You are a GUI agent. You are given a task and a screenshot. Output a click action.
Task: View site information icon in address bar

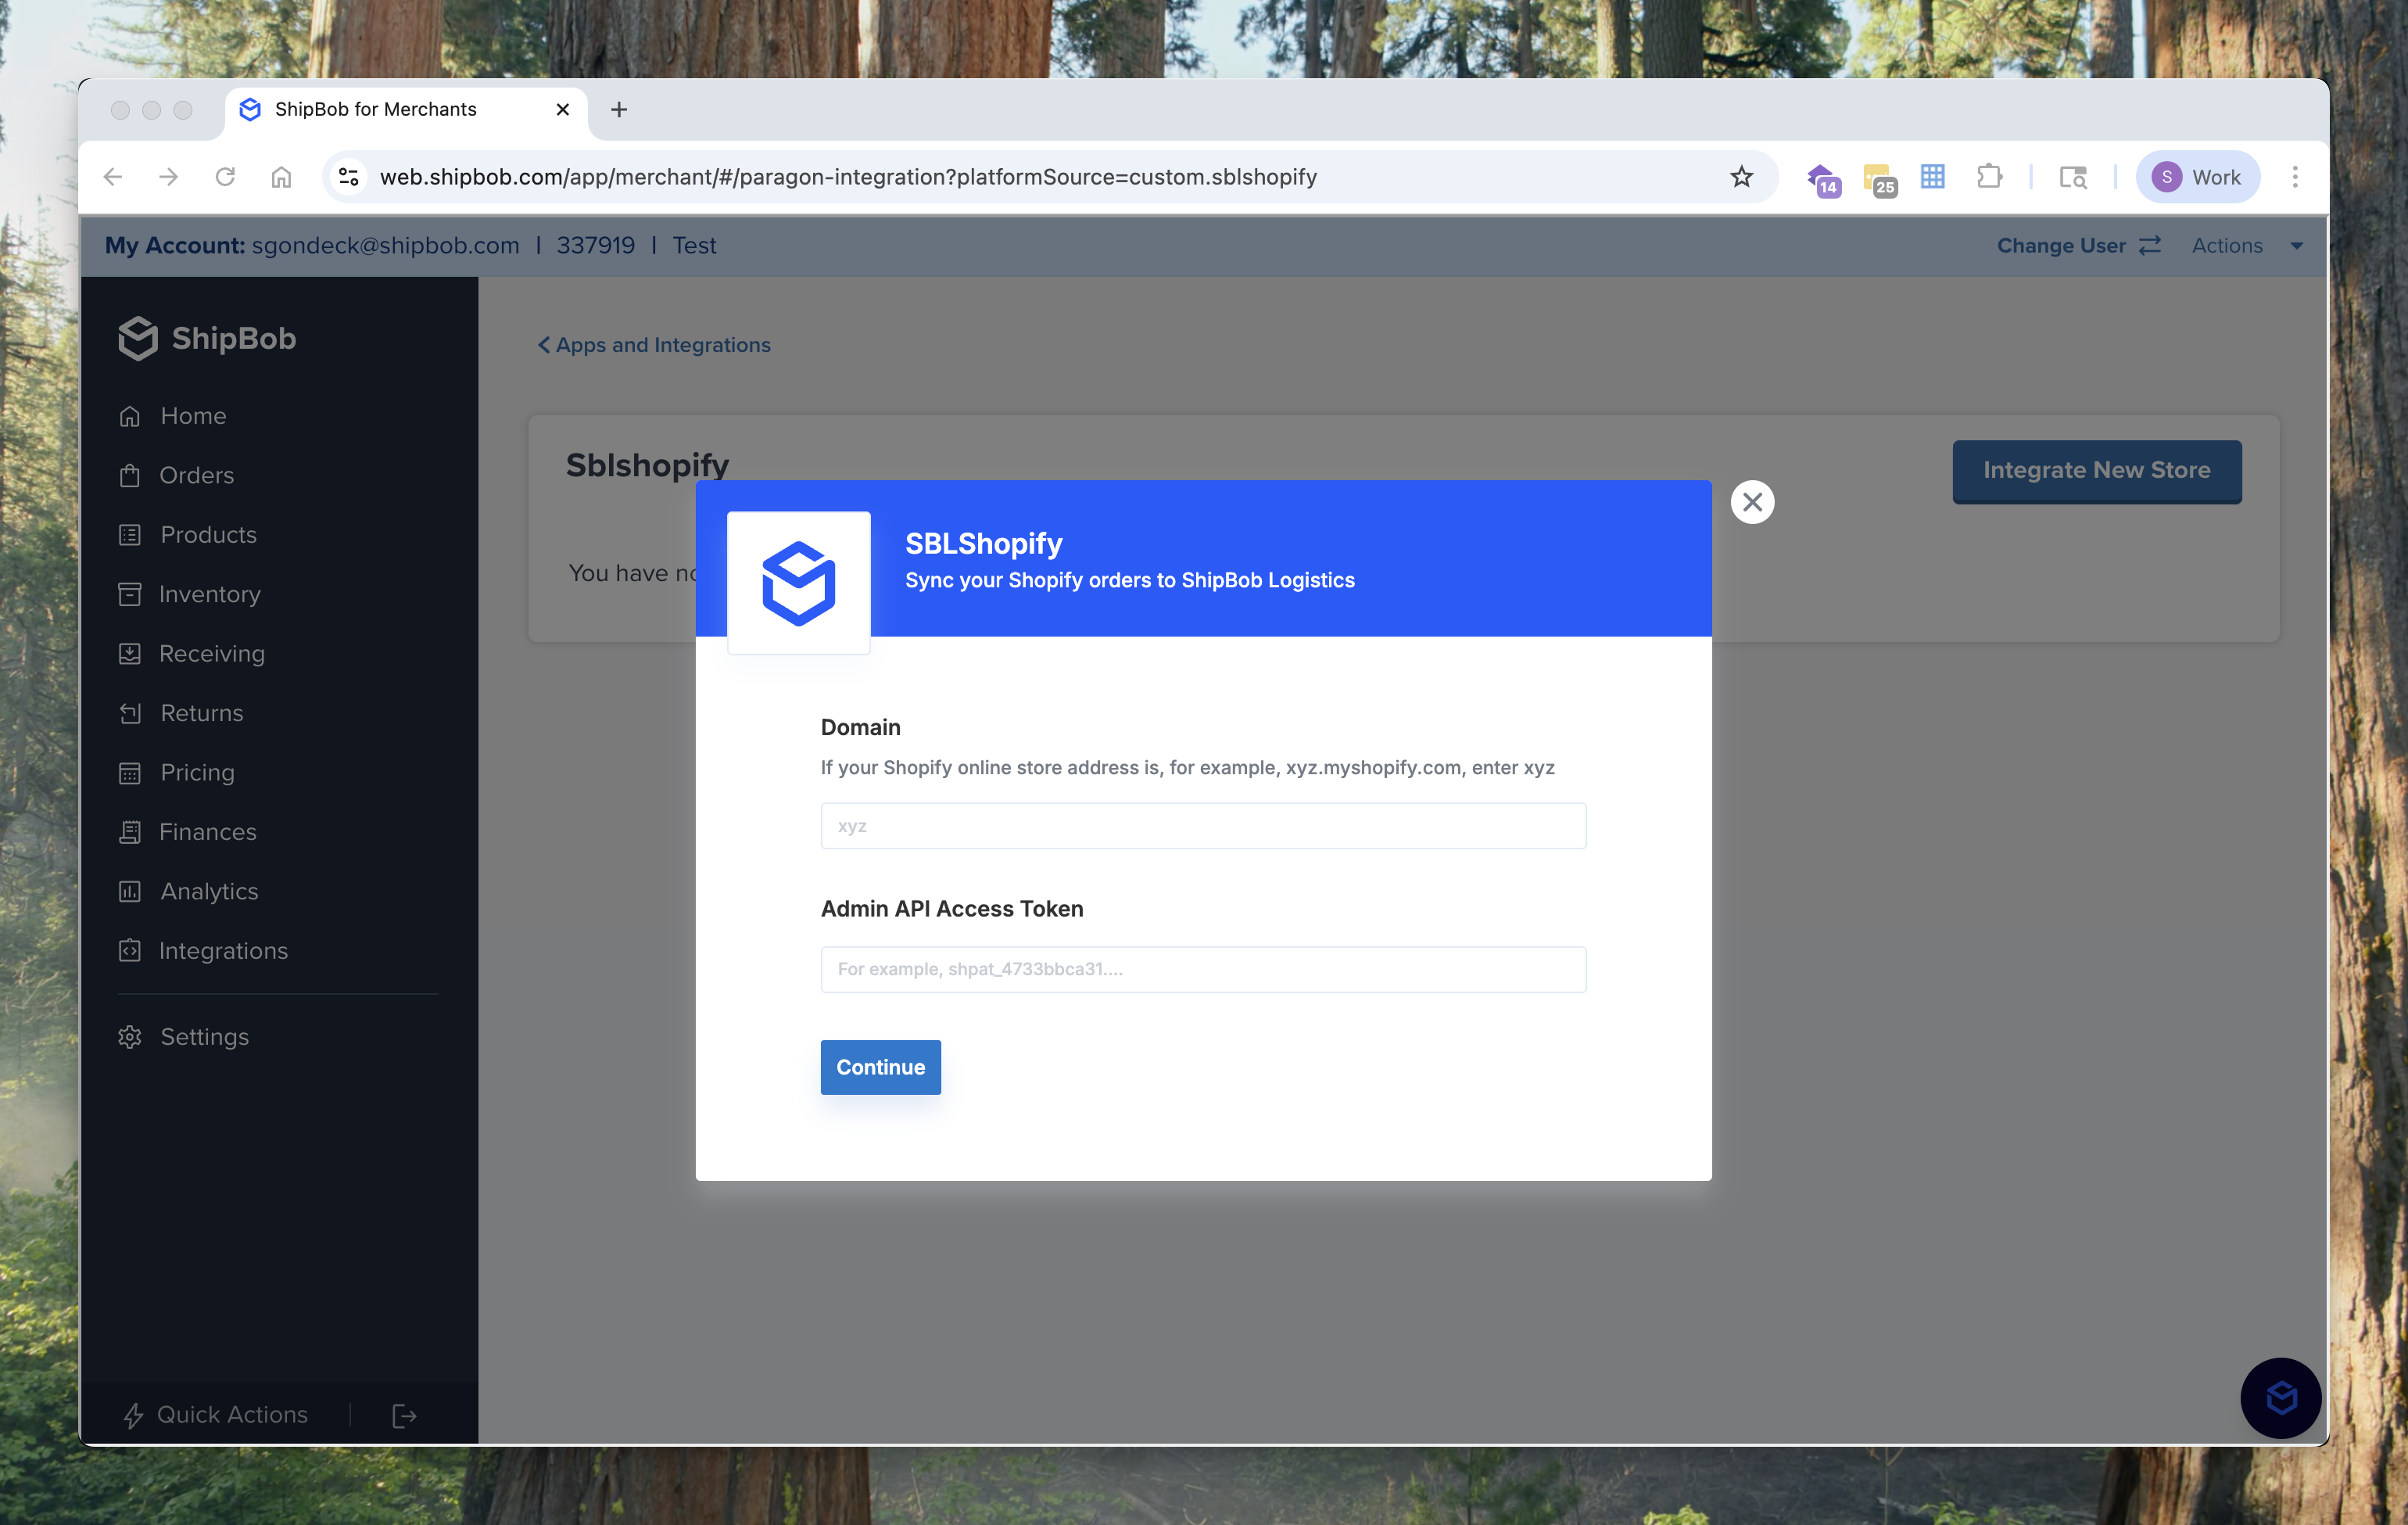point(348,177)
